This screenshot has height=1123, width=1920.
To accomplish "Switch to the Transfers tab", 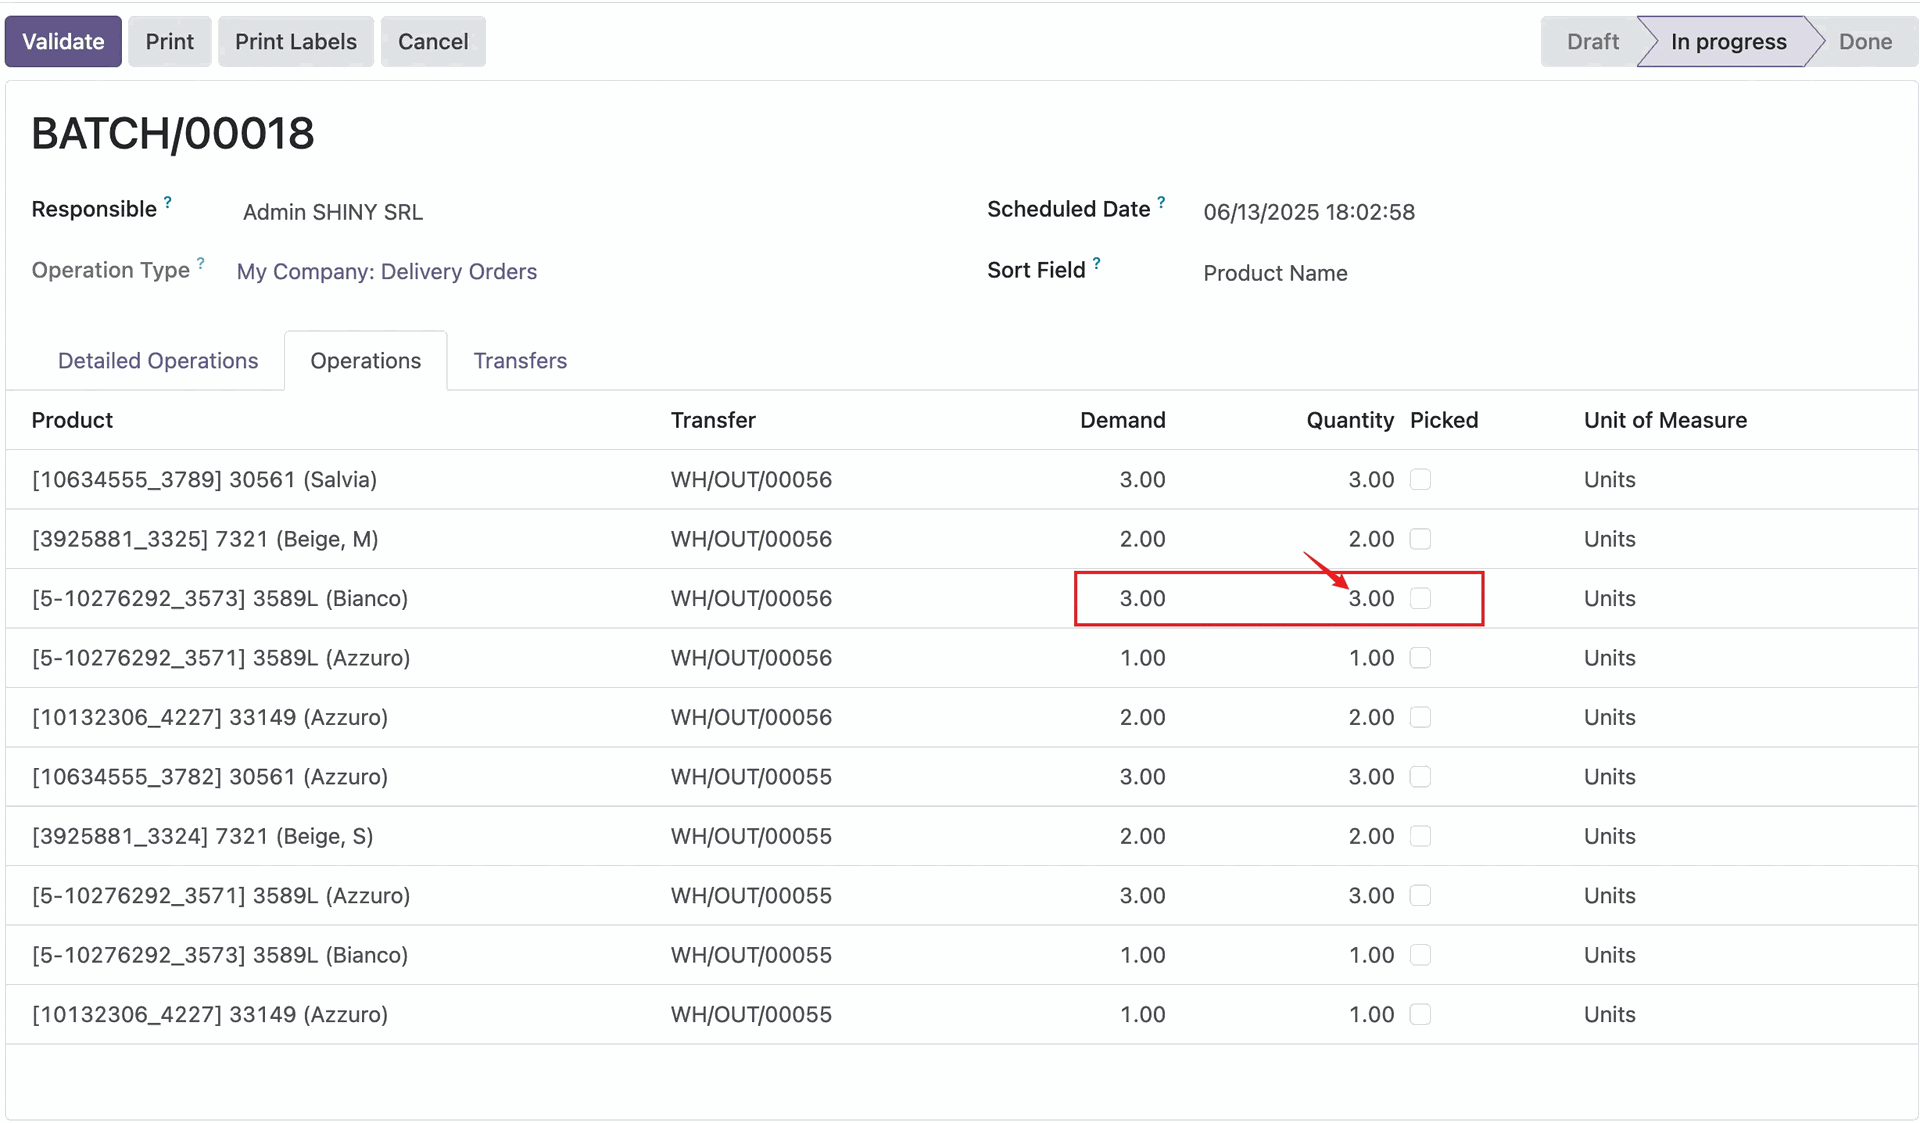I will pyautogui.click(x=520, y=361).
